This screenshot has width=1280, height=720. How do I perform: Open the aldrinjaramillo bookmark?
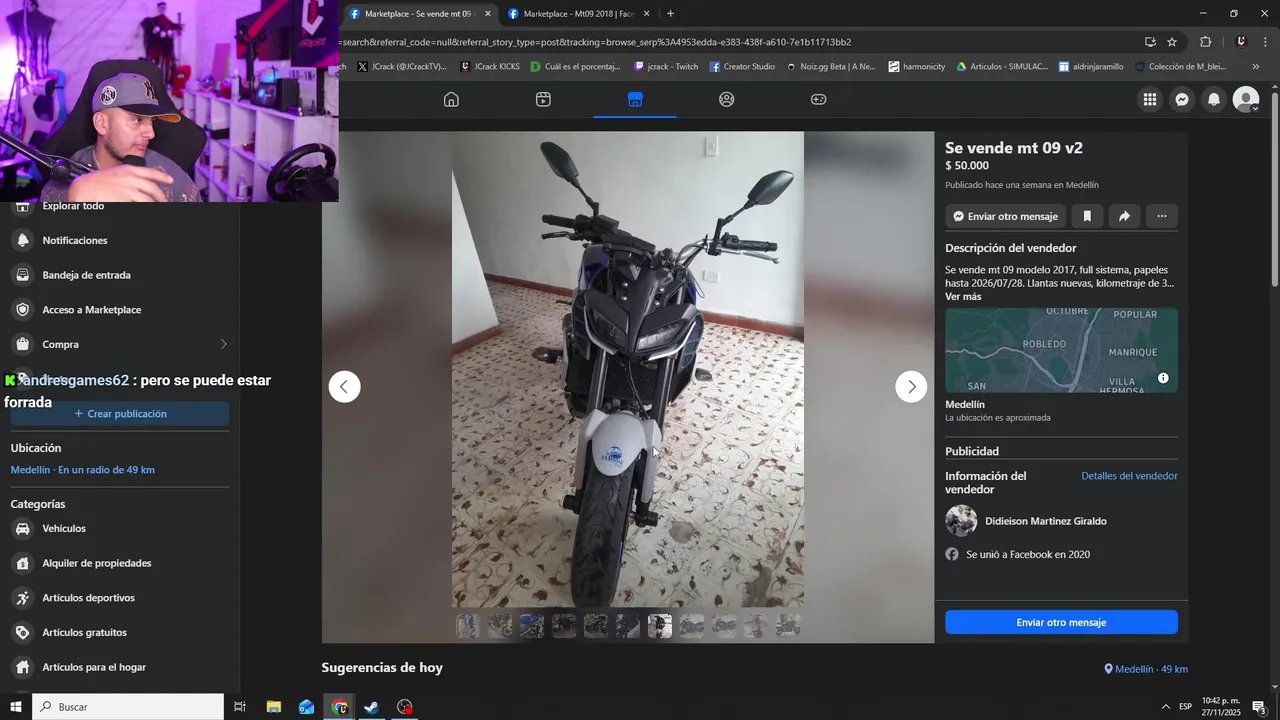click(1091, 67)
